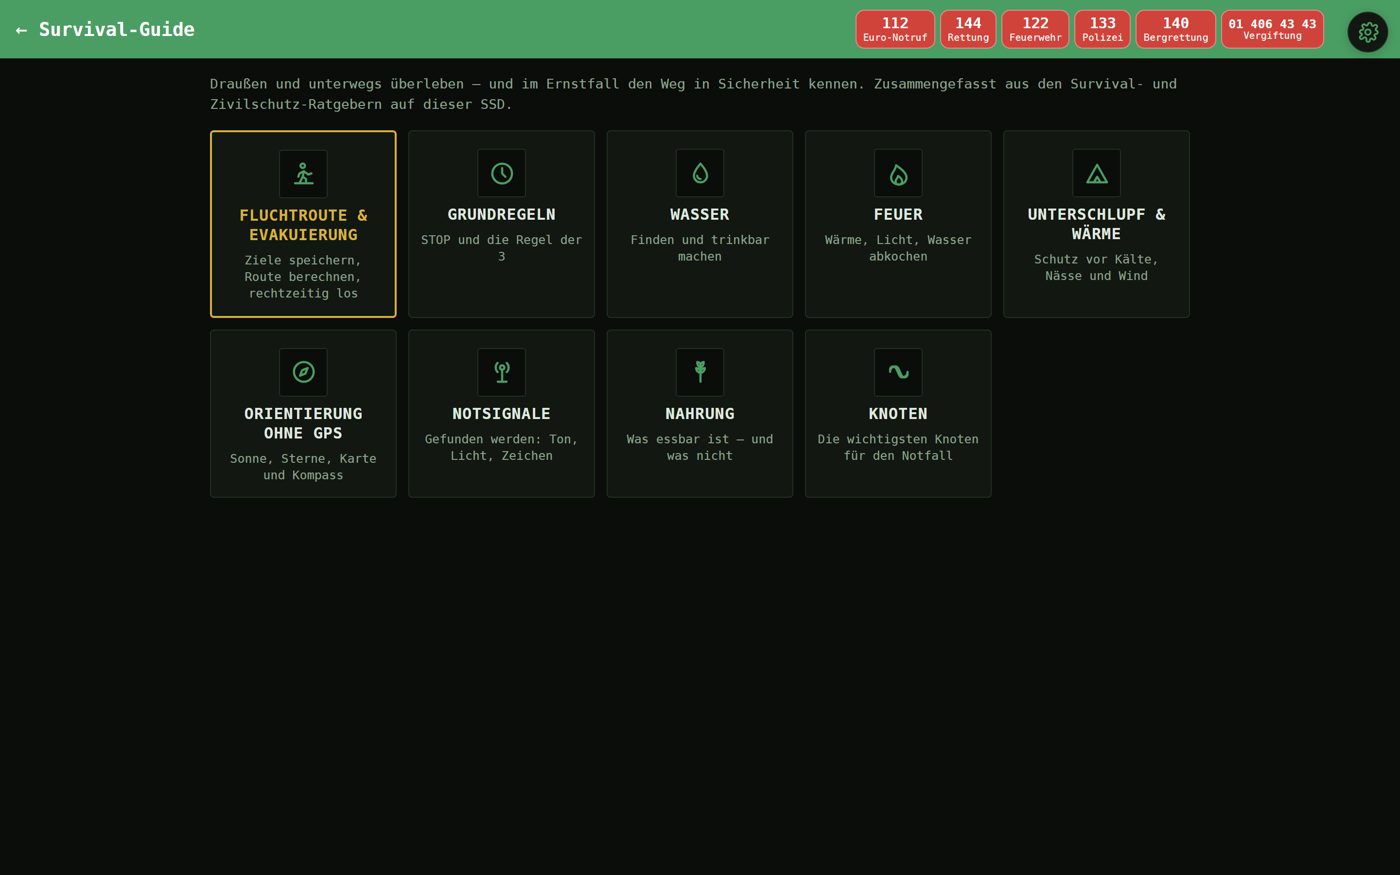This screenshot has width=1400, height=875.
Task: Dial the Vergiftung poison hotline number
Action: pos(1272,29)
